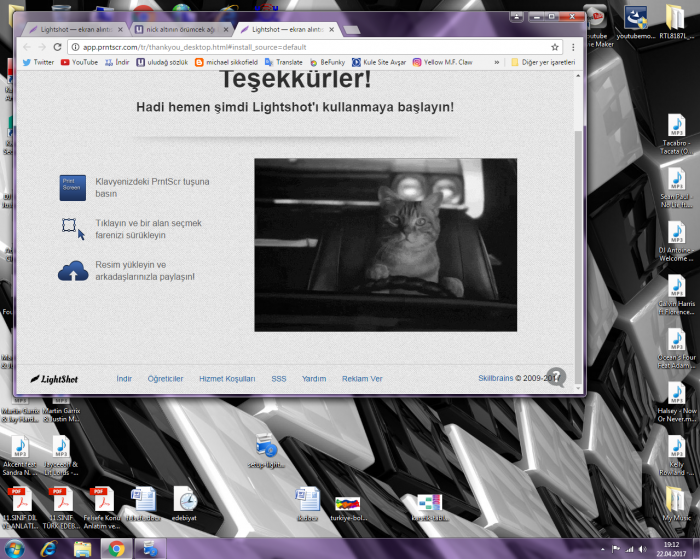This screenshot has height=559, width=700.
Task: Select the Kelly Rowland MP3 file
Action: pos(676,456)
